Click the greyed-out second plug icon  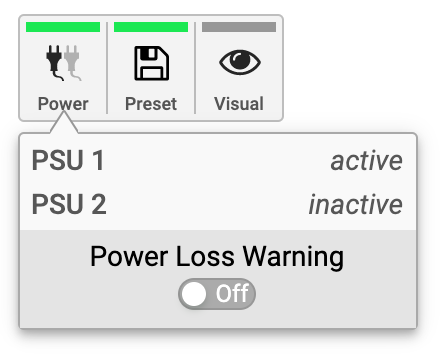(72, 62)
